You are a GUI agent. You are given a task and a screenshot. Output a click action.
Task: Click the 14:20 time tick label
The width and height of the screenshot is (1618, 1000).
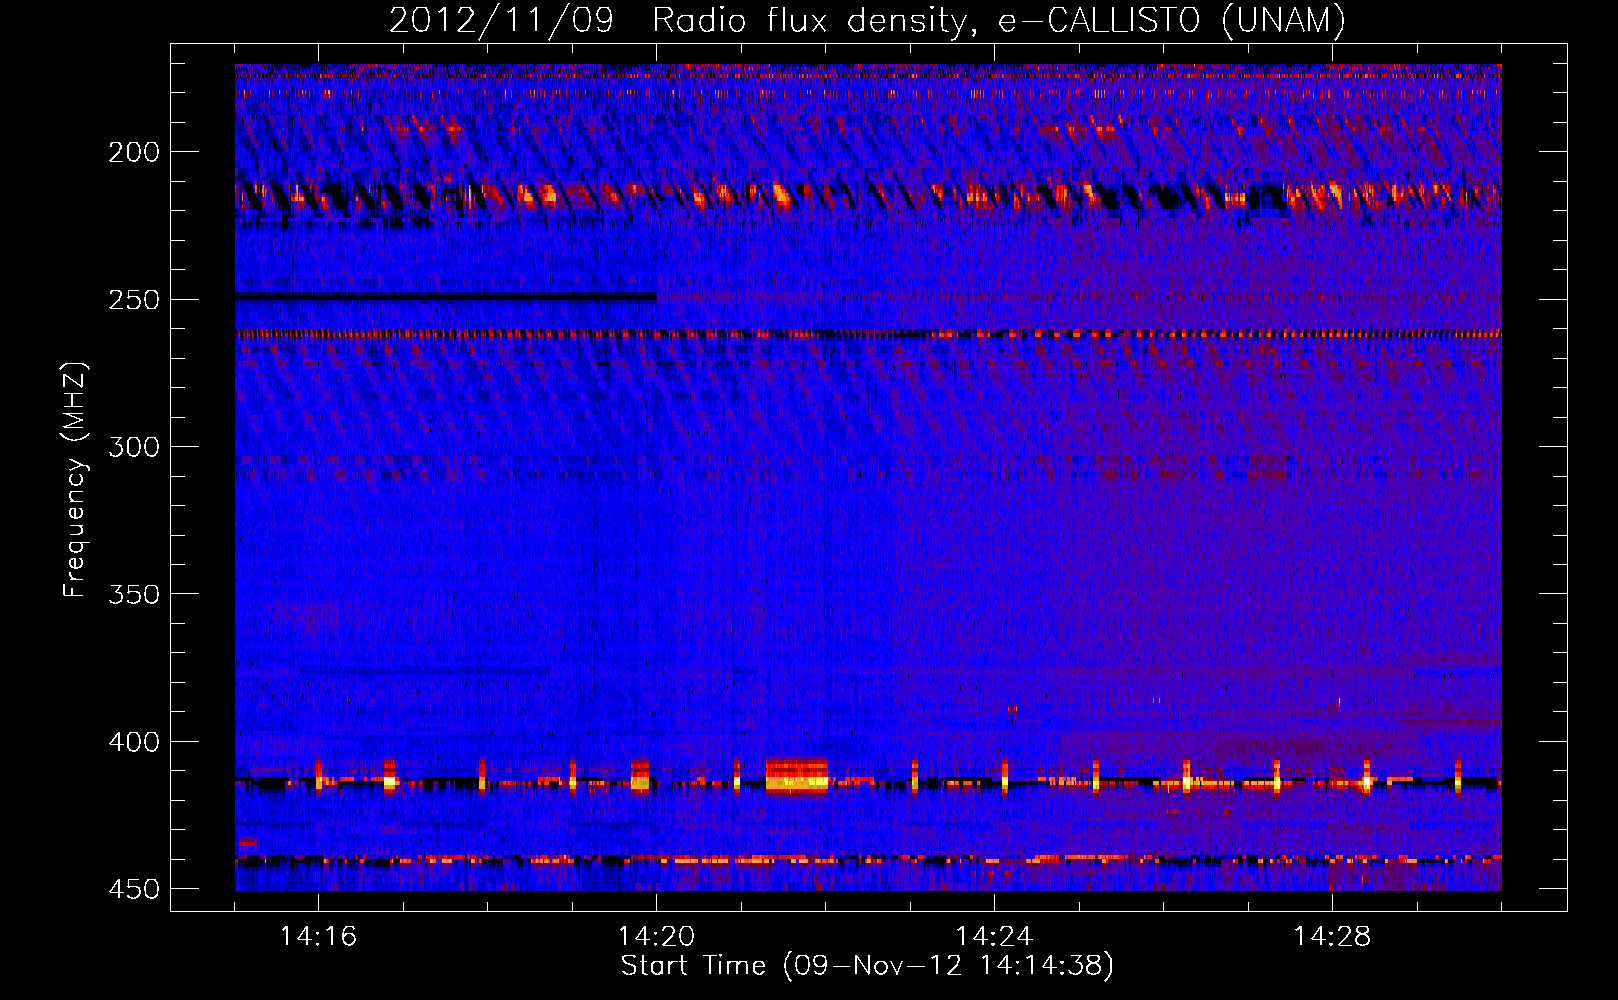[x=656, y=936]
